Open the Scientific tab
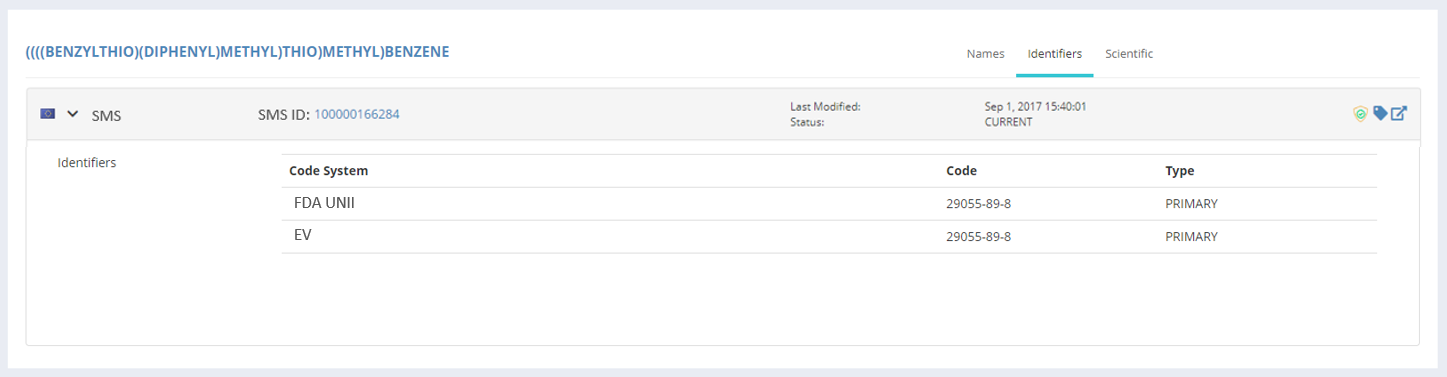 pyautogui.click(x=1129, y=54)
